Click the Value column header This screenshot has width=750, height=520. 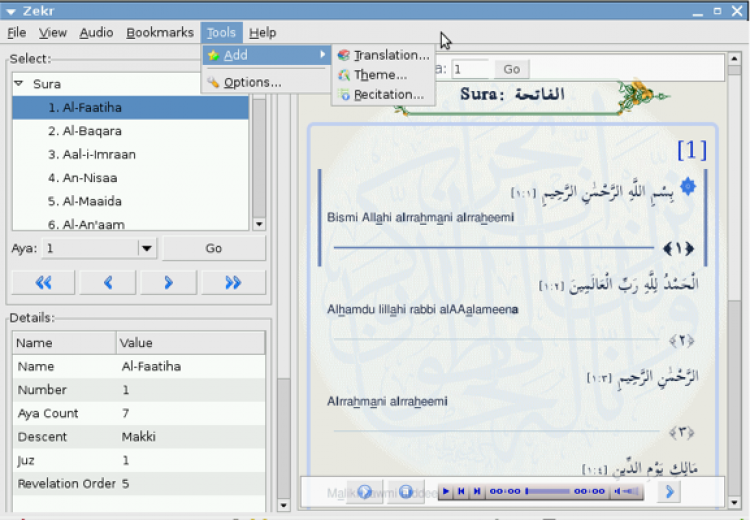(x=190, y=343)
